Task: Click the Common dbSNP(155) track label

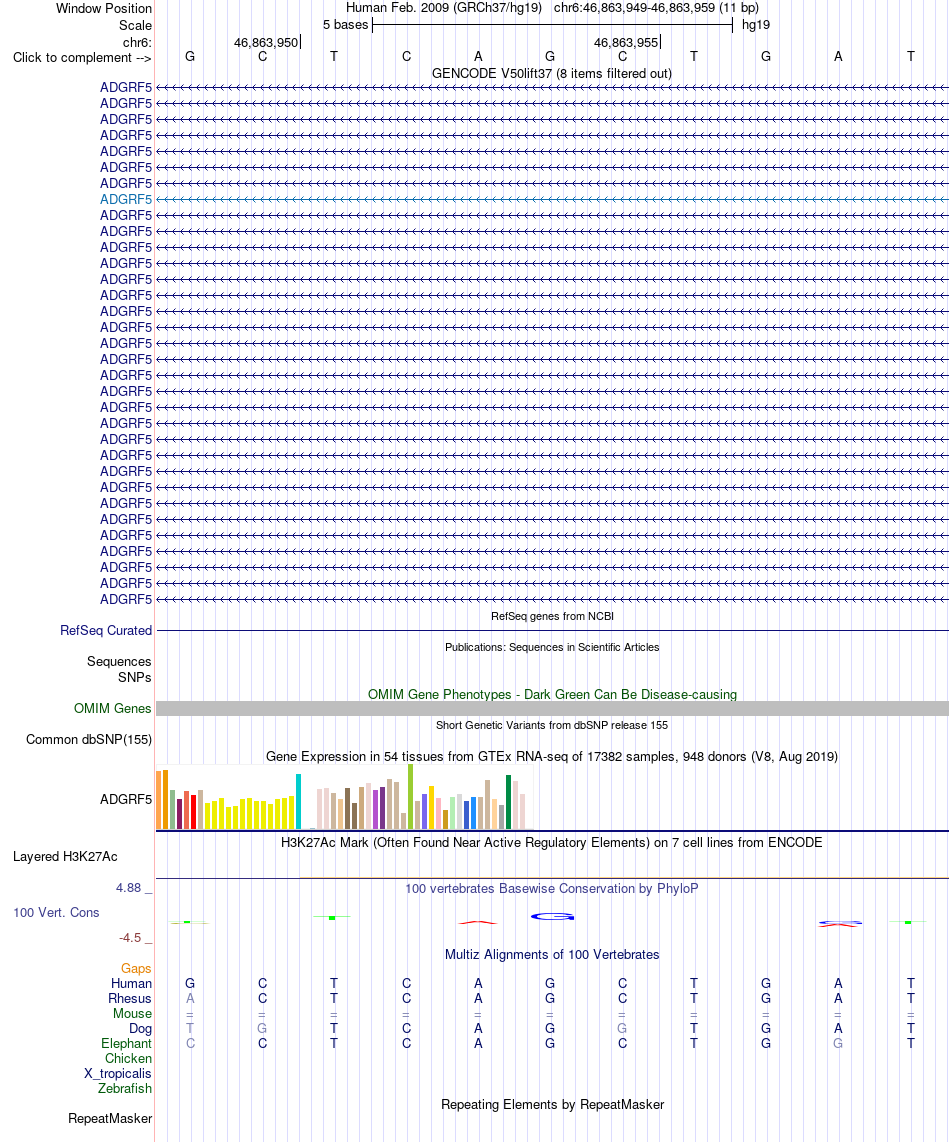Action: 89,740
